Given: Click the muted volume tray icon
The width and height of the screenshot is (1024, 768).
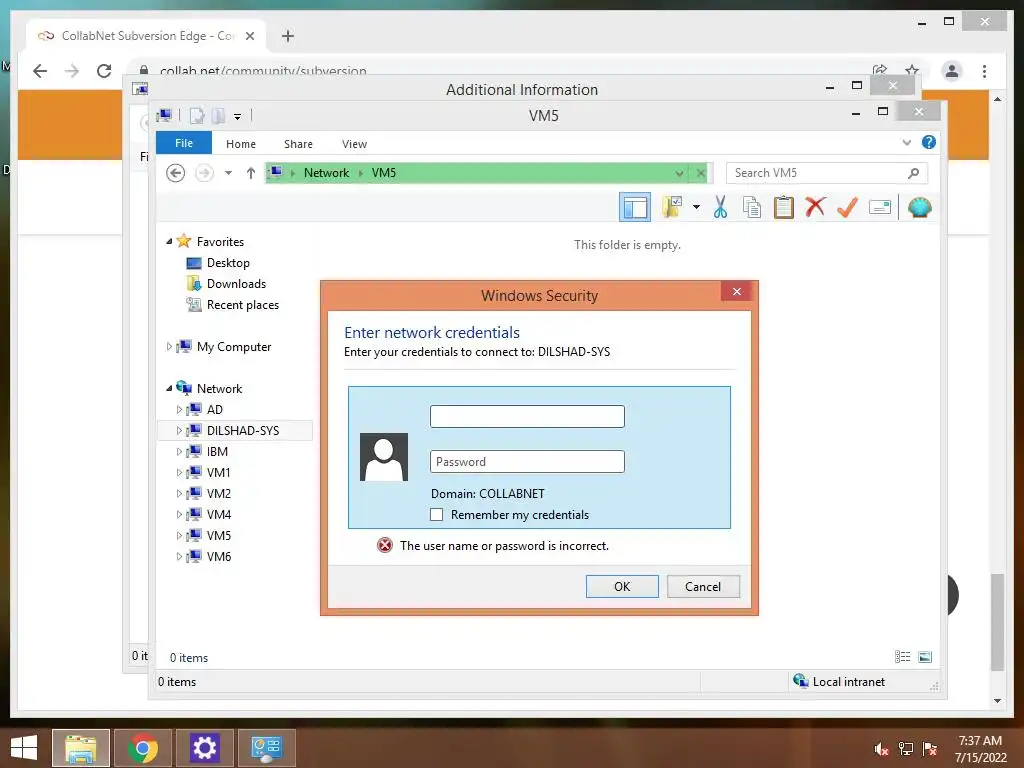Looking at the screenshot, I should (x=881, y=749).
